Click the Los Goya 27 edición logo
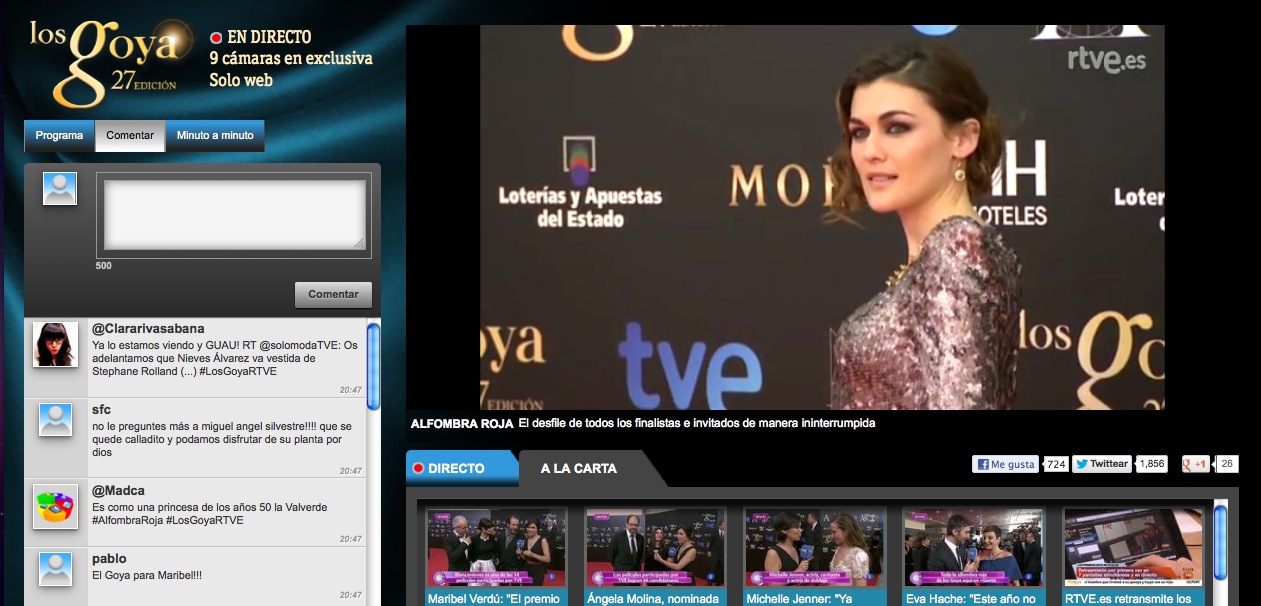Image resolution: width=1261 pixels, height=606 pixels. click(x=110, y=62)
